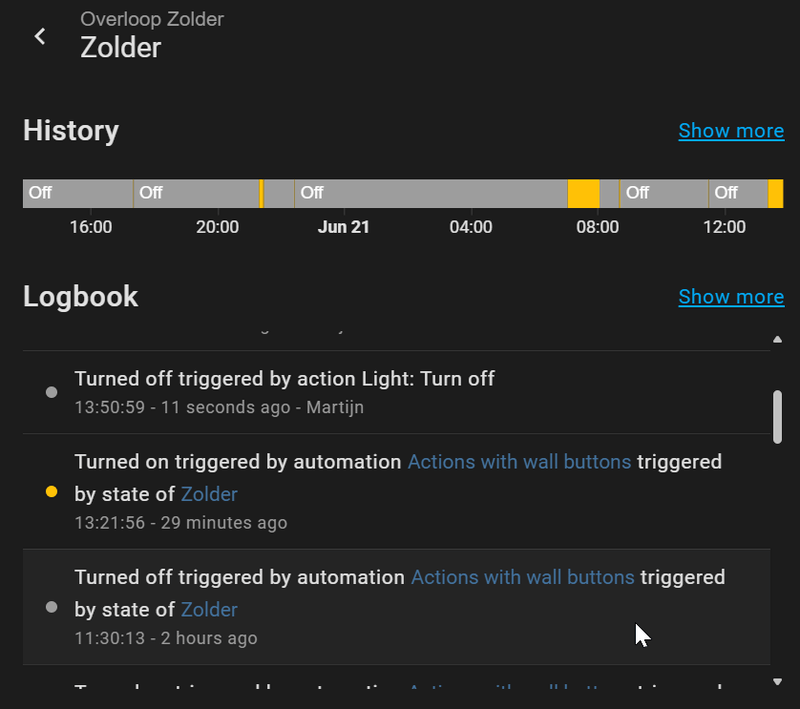Select the first Off segment in the history bar
The image size is (800, 709).
(x=75, y=192)
